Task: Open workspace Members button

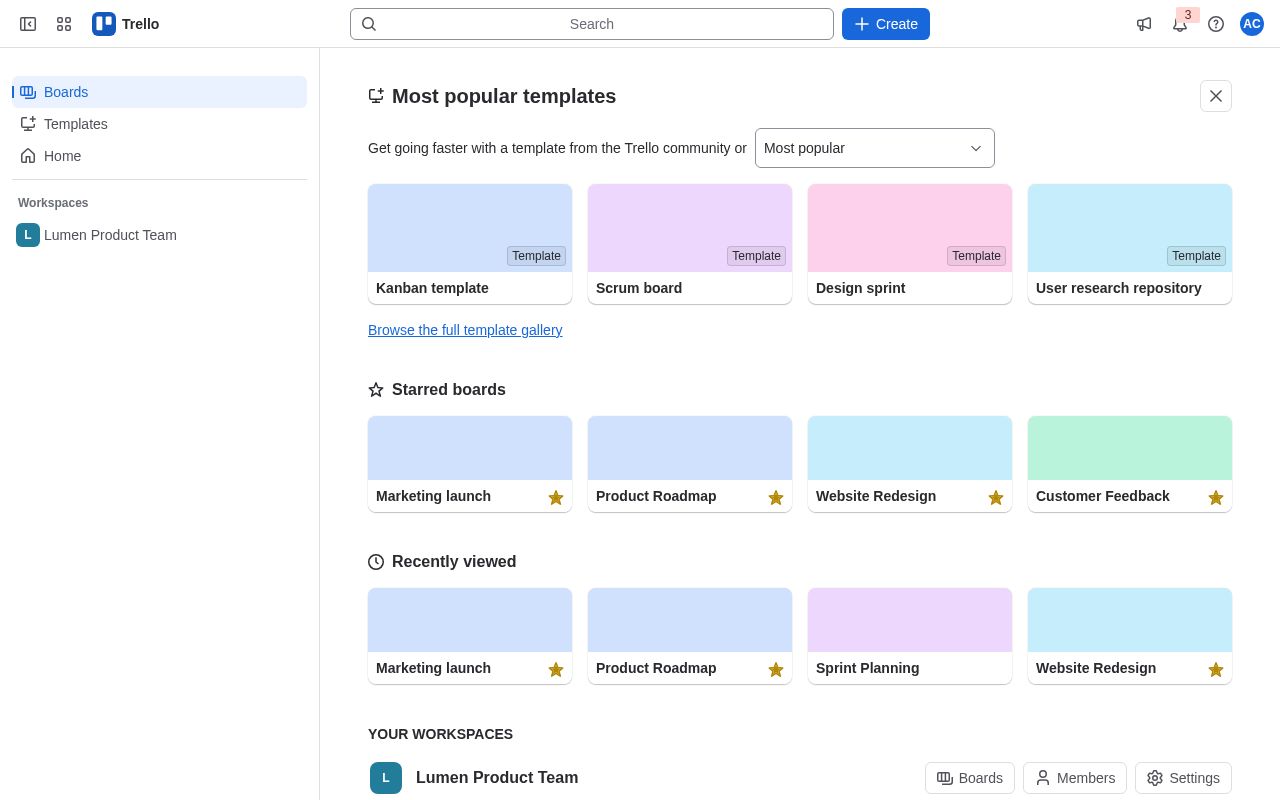Action: [x=1075, y=778]
